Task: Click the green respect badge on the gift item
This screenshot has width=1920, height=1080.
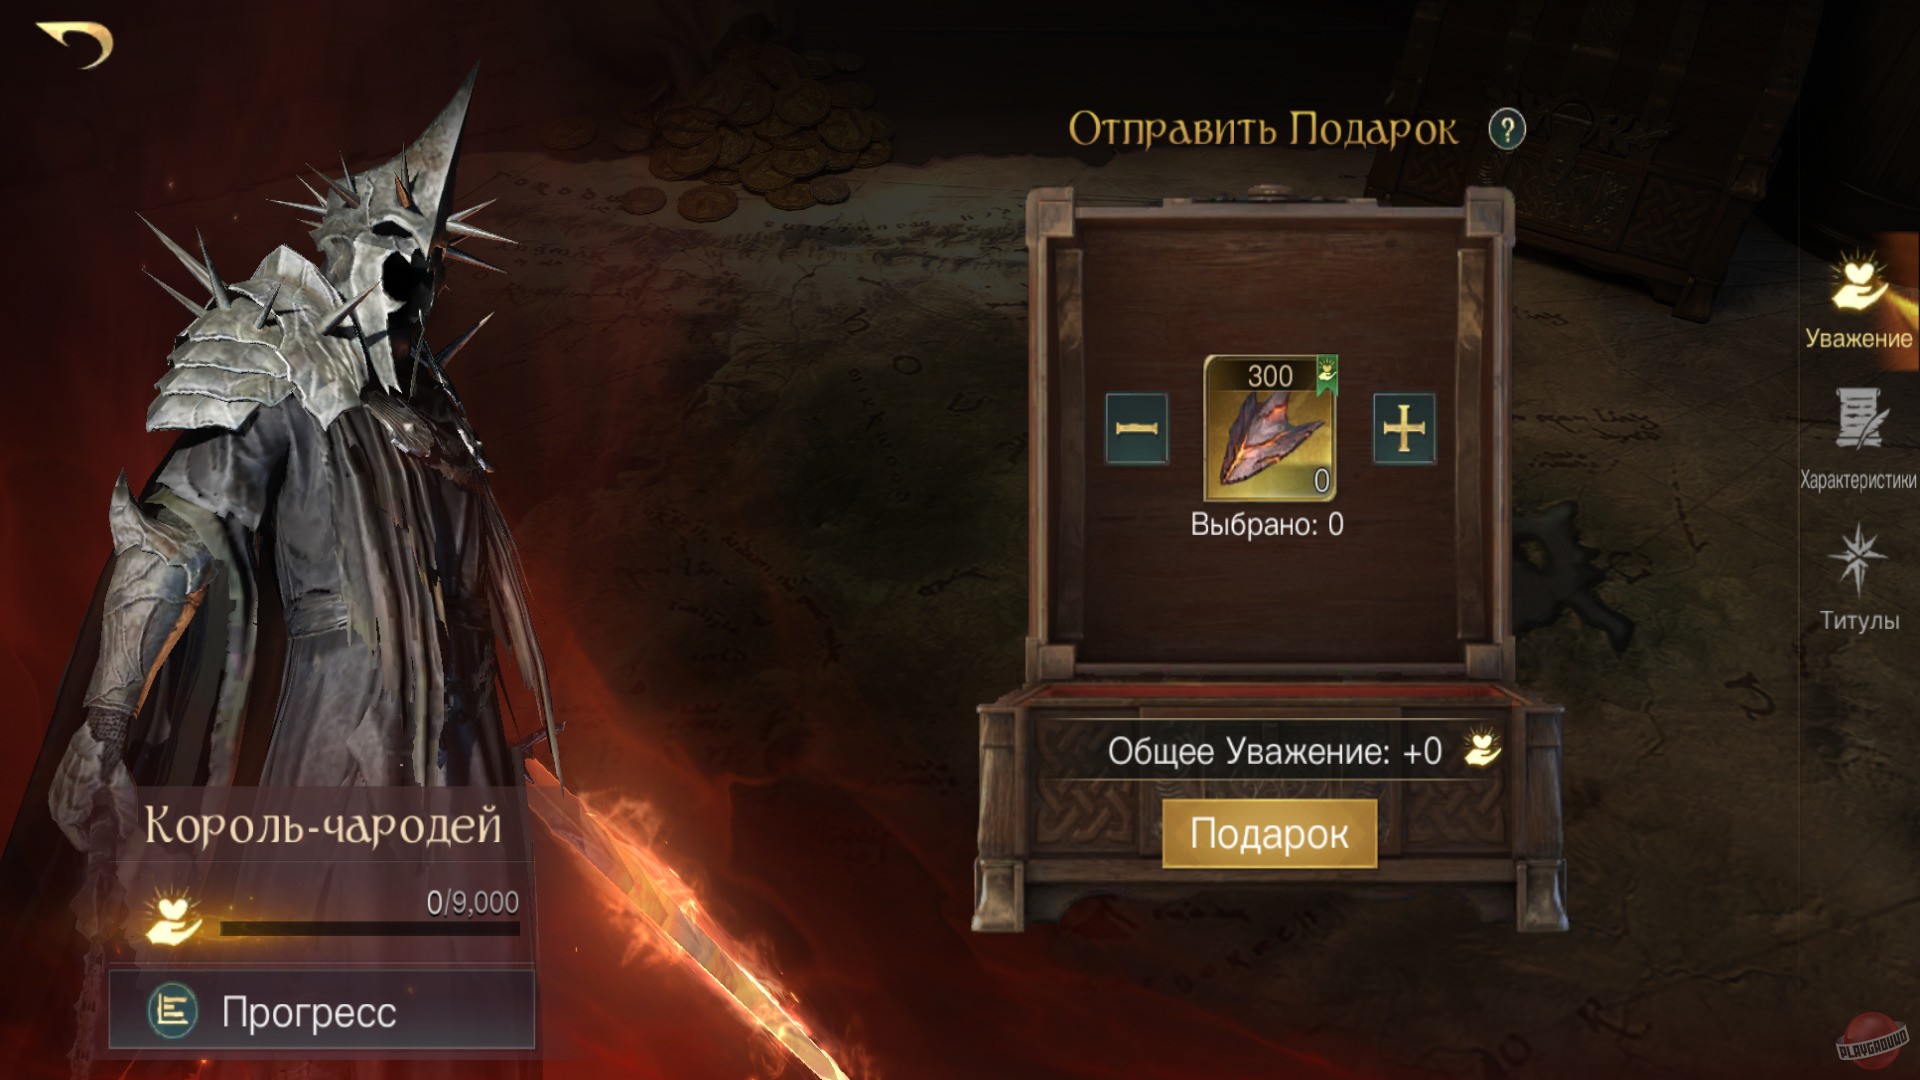Action: click(x=1326, y=374)
